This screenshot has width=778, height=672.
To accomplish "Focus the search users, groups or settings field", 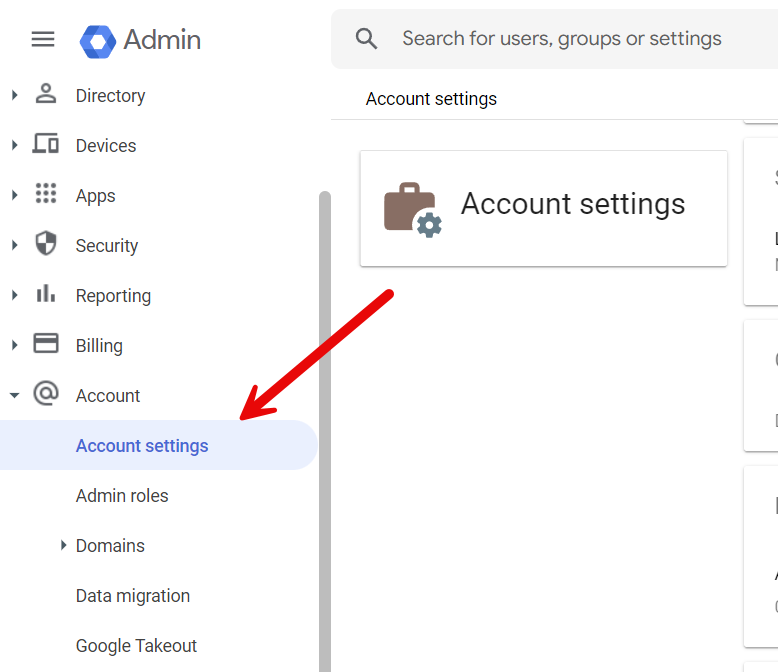I will [x=570, y=39].
